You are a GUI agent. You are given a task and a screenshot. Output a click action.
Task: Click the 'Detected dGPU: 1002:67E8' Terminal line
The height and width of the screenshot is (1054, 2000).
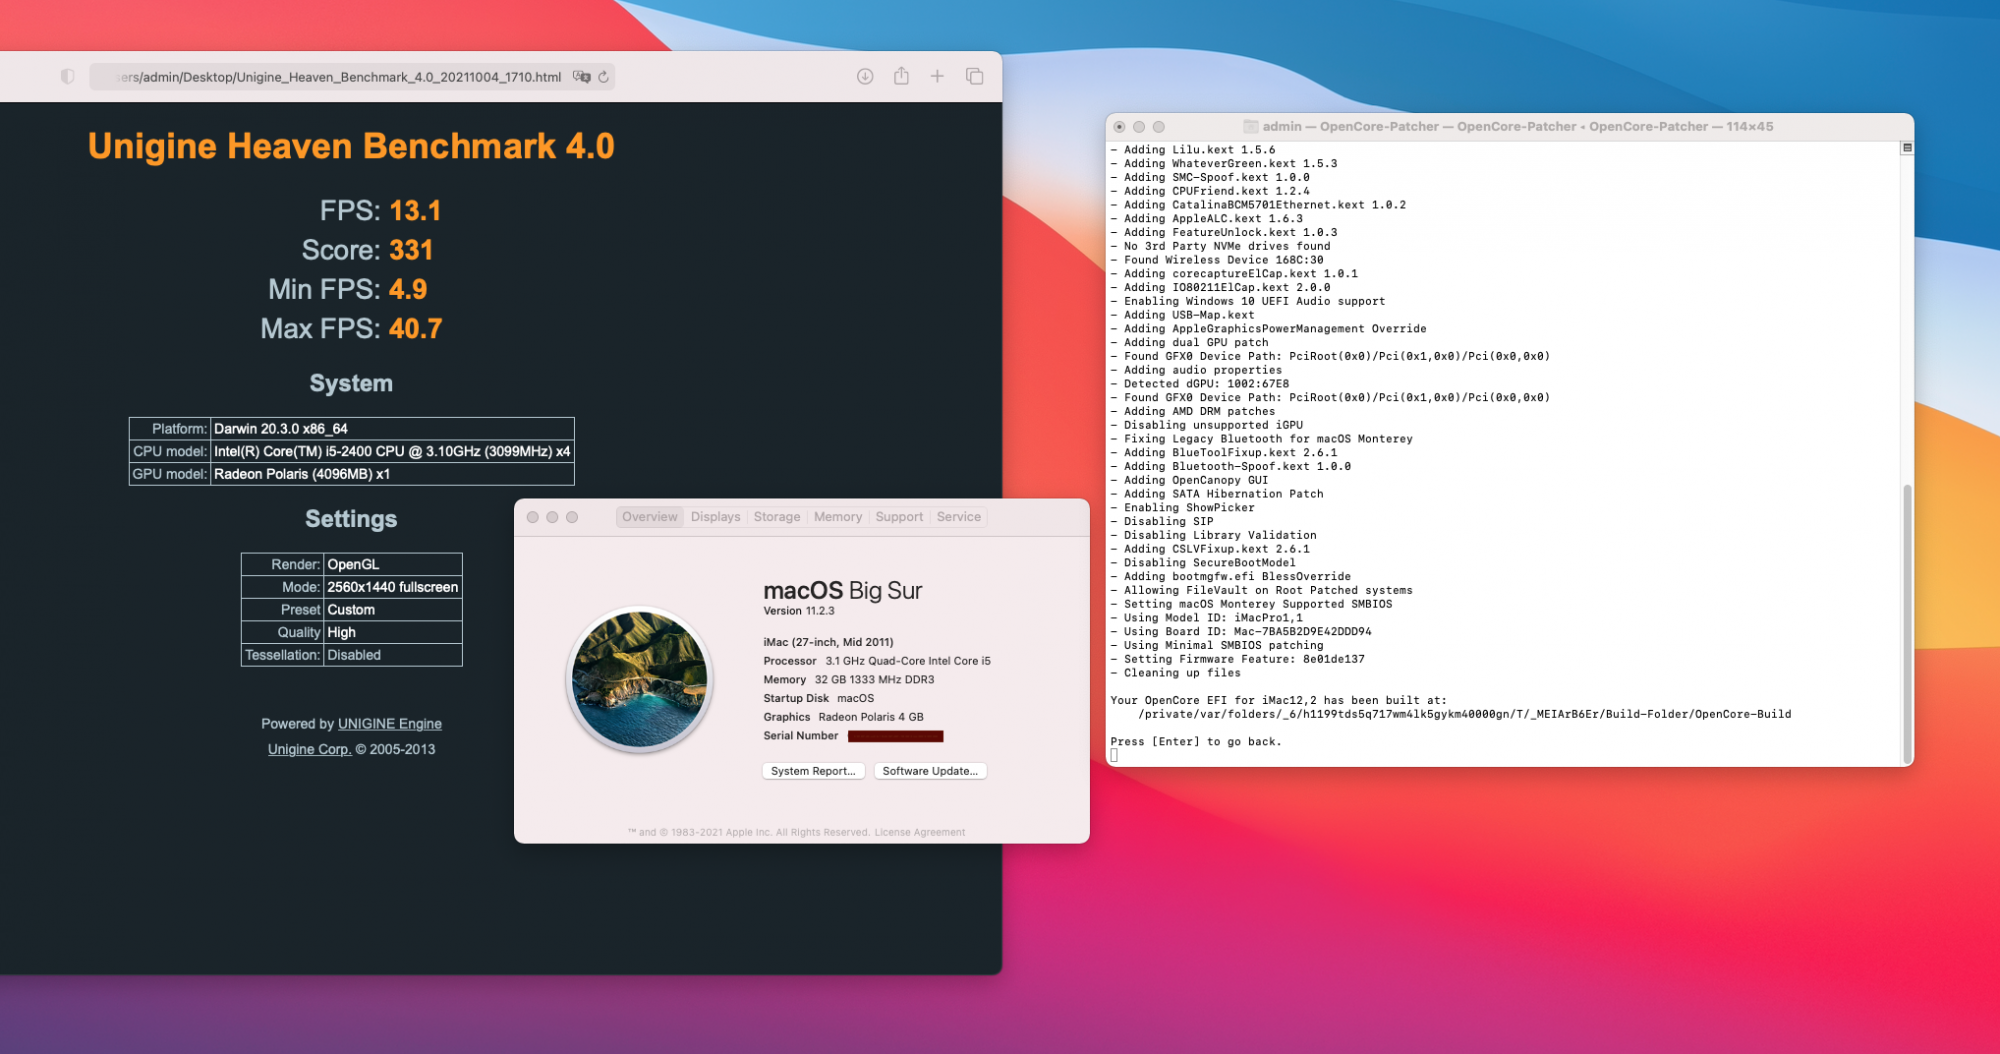click(1200, 384)
